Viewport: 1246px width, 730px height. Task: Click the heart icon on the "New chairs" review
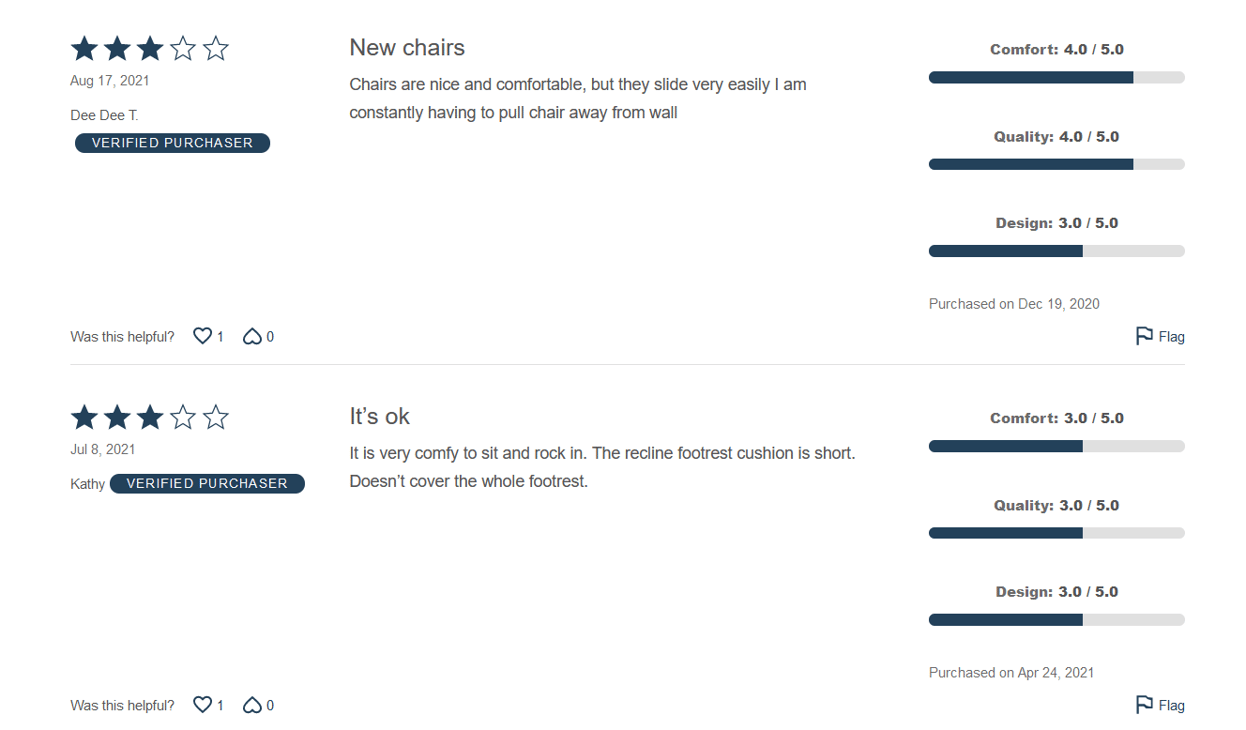(202, 336)
